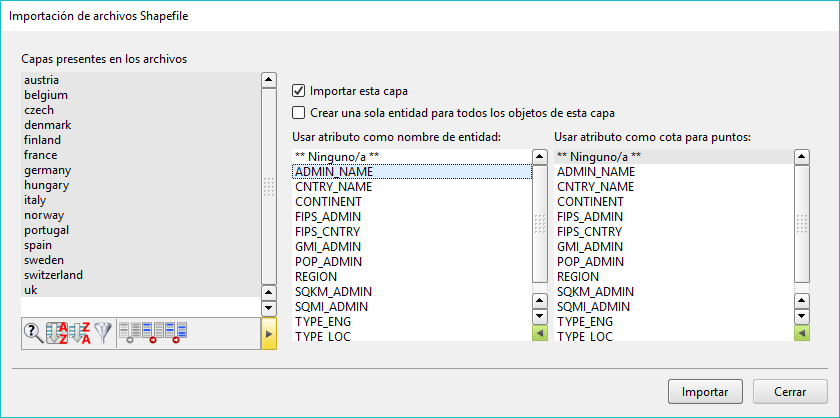Select the austria layer
Viewport: 840px width, 418px height.
pos(140,80)
